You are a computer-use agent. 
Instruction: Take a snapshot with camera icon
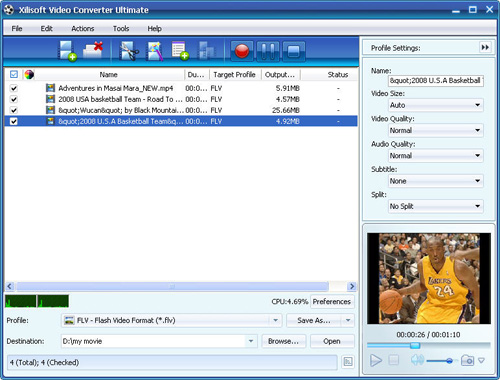point(467,360)
